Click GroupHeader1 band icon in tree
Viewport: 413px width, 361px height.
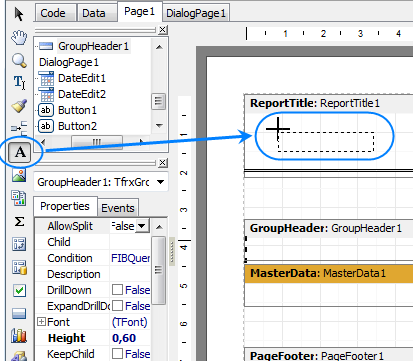(46, 46)
